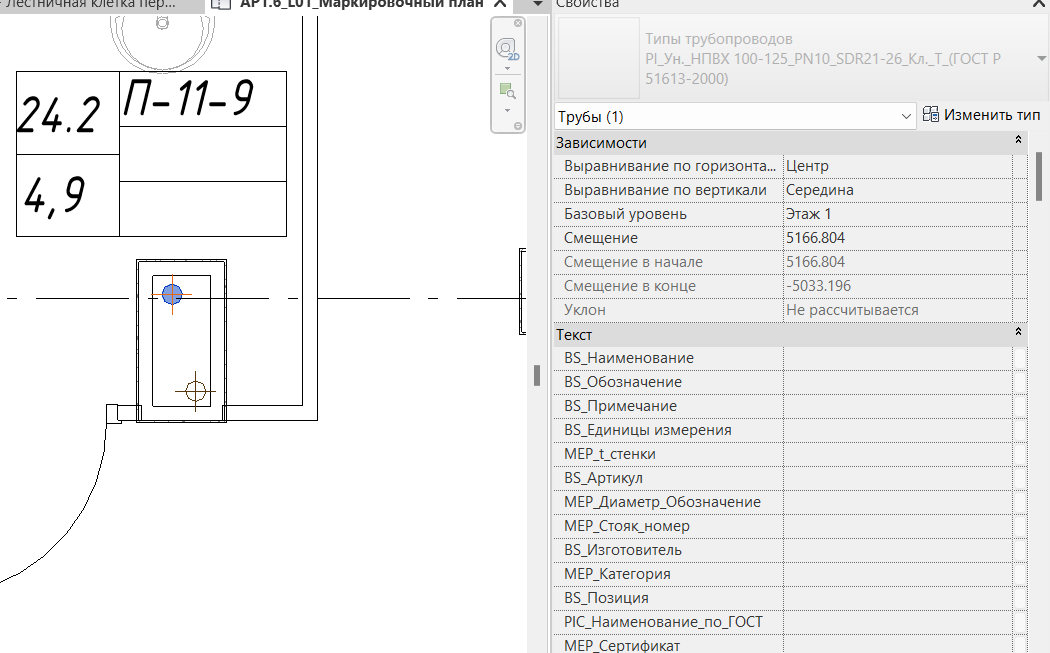Select the АР1.6_L01_Маркировочный план tab
The image size is (1050, 653).
pyautogui.click(x=362, y=4)
